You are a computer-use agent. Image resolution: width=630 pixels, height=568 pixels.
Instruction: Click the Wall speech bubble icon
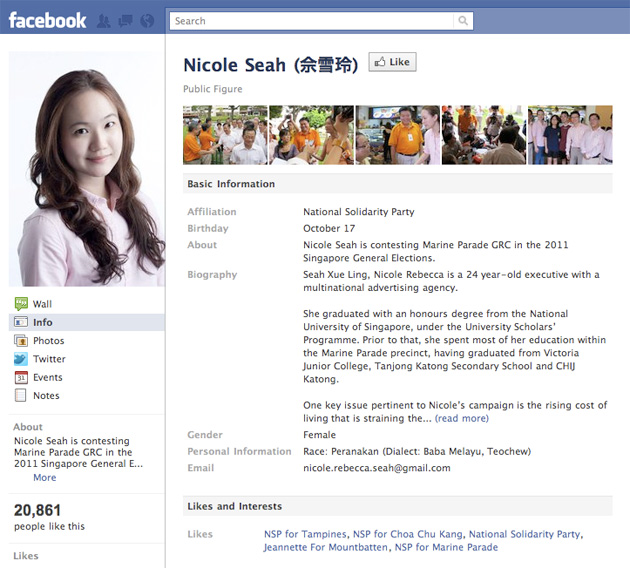[x=21, y=304]
